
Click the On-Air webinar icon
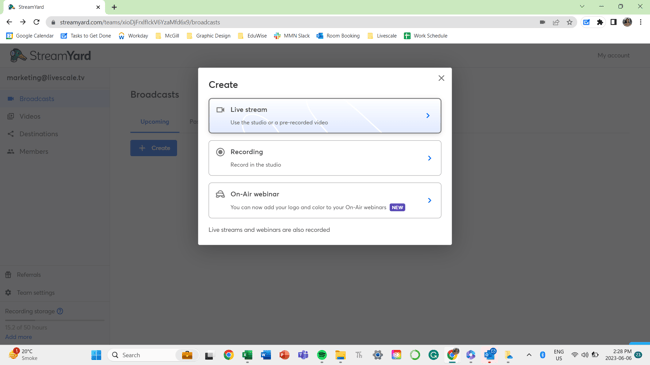point(220,194)
